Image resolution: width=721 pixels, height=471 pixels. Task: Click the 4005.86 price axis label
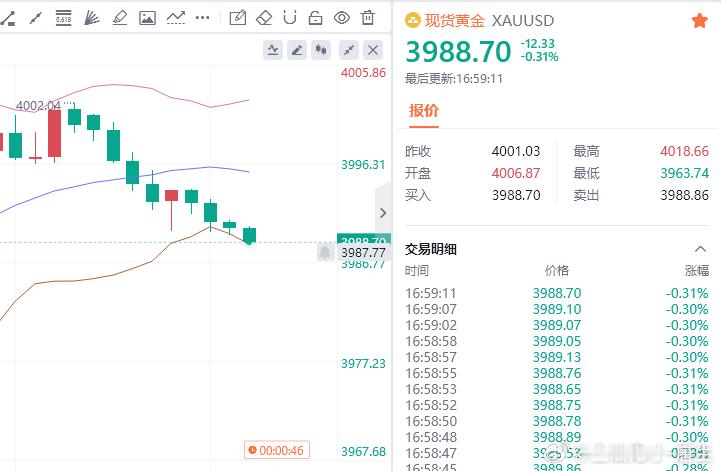363,73
